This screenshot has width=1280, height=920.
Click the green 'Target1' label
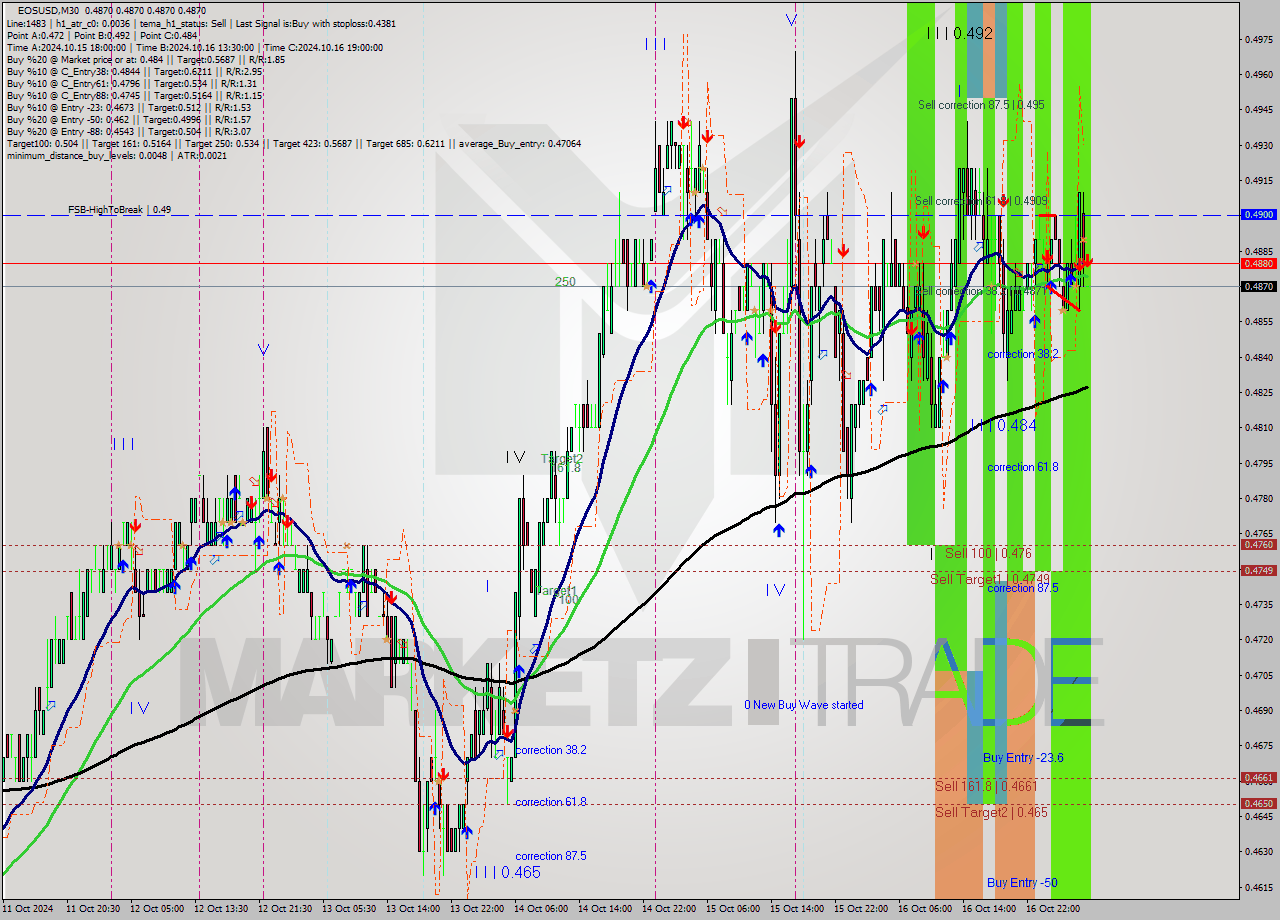(x=555, y=590)
